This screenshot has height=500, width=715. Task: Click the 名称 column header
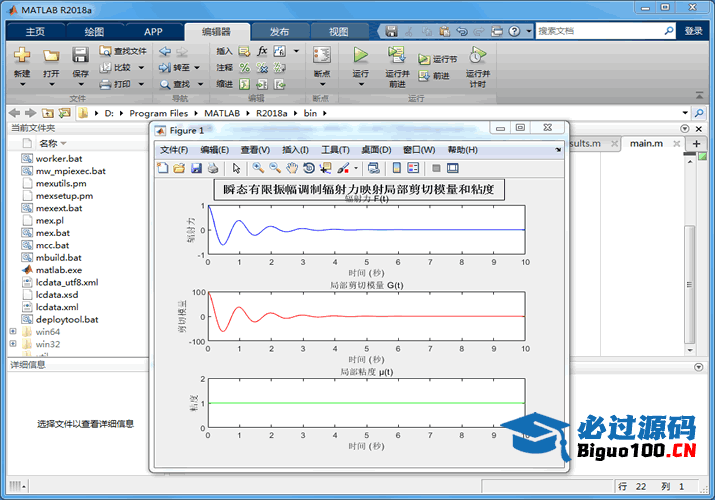48,144
